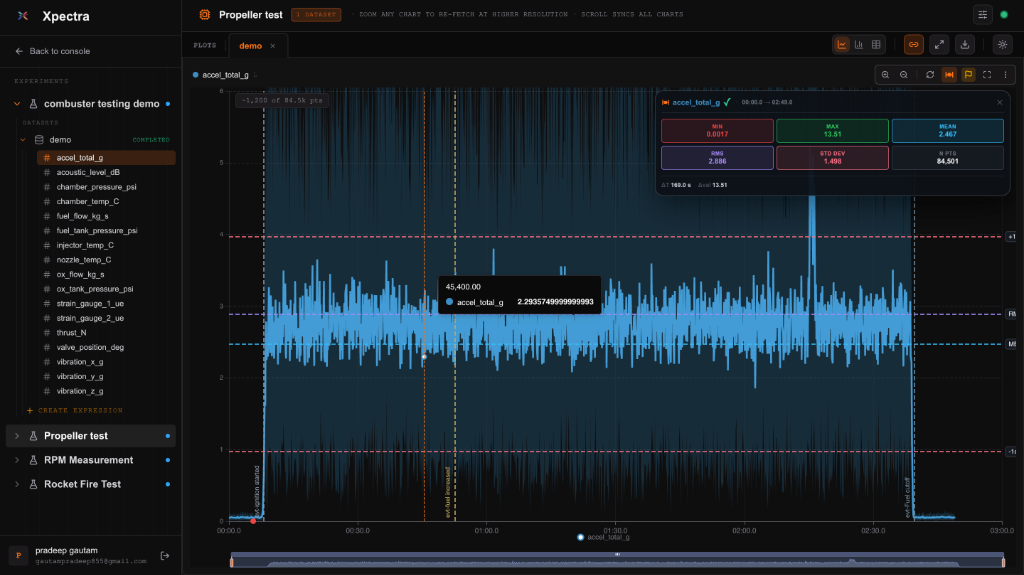Zoom in on the chart
This screenshot has width=1024, height=575.
click(886, 75)
